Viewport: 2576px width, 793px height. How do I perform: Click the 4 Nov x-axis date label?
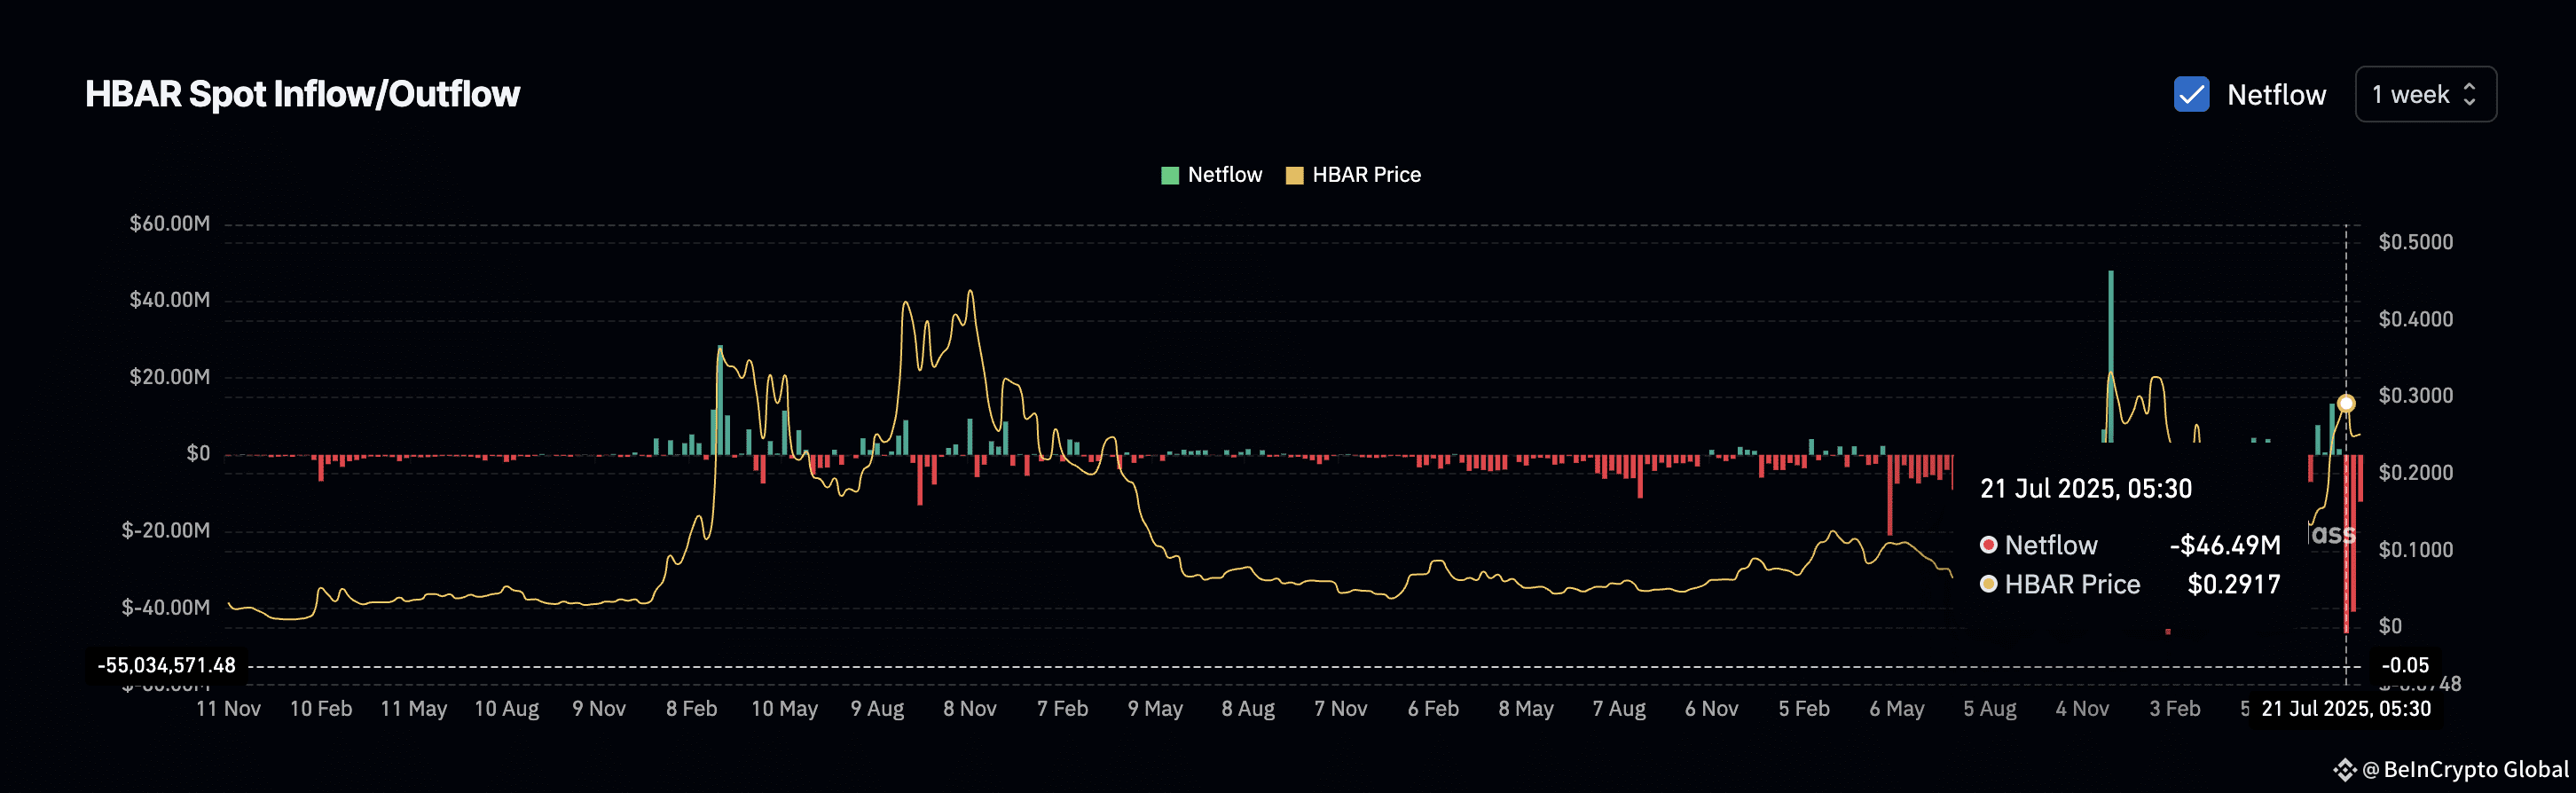pos(2082,709)
